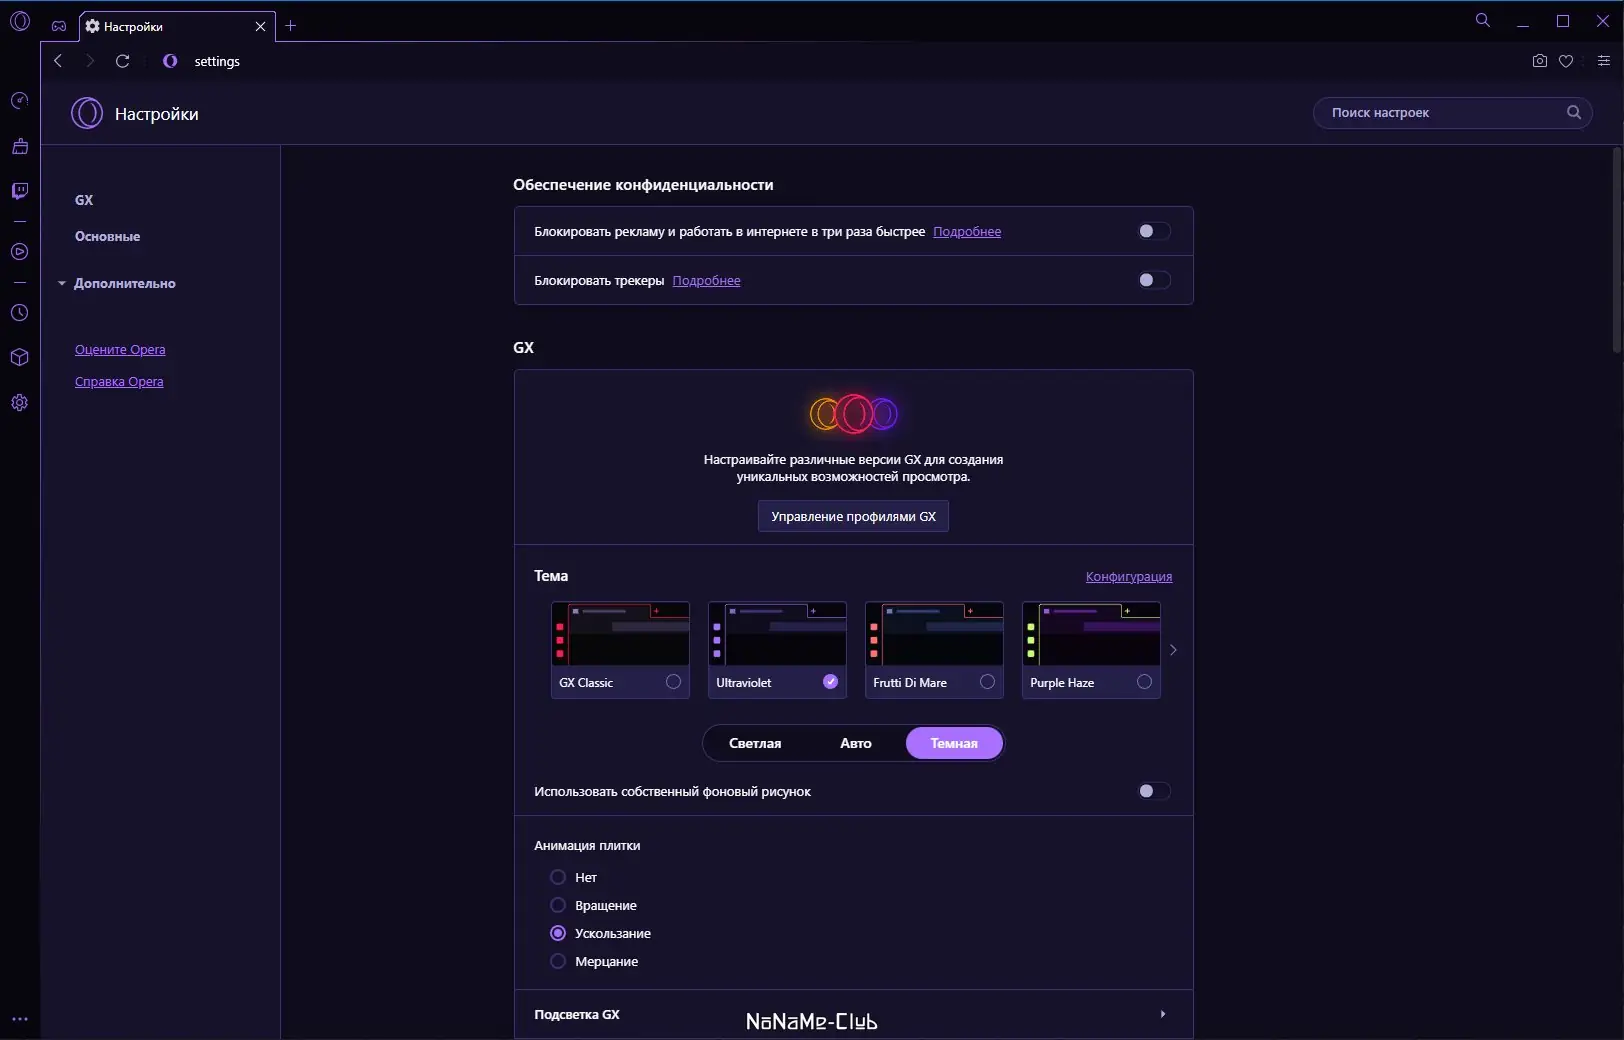The width and height of the screenshot is (1624, 1040).
Task: Open tab search magnifier in title bar
Action: click(1483, 20)
